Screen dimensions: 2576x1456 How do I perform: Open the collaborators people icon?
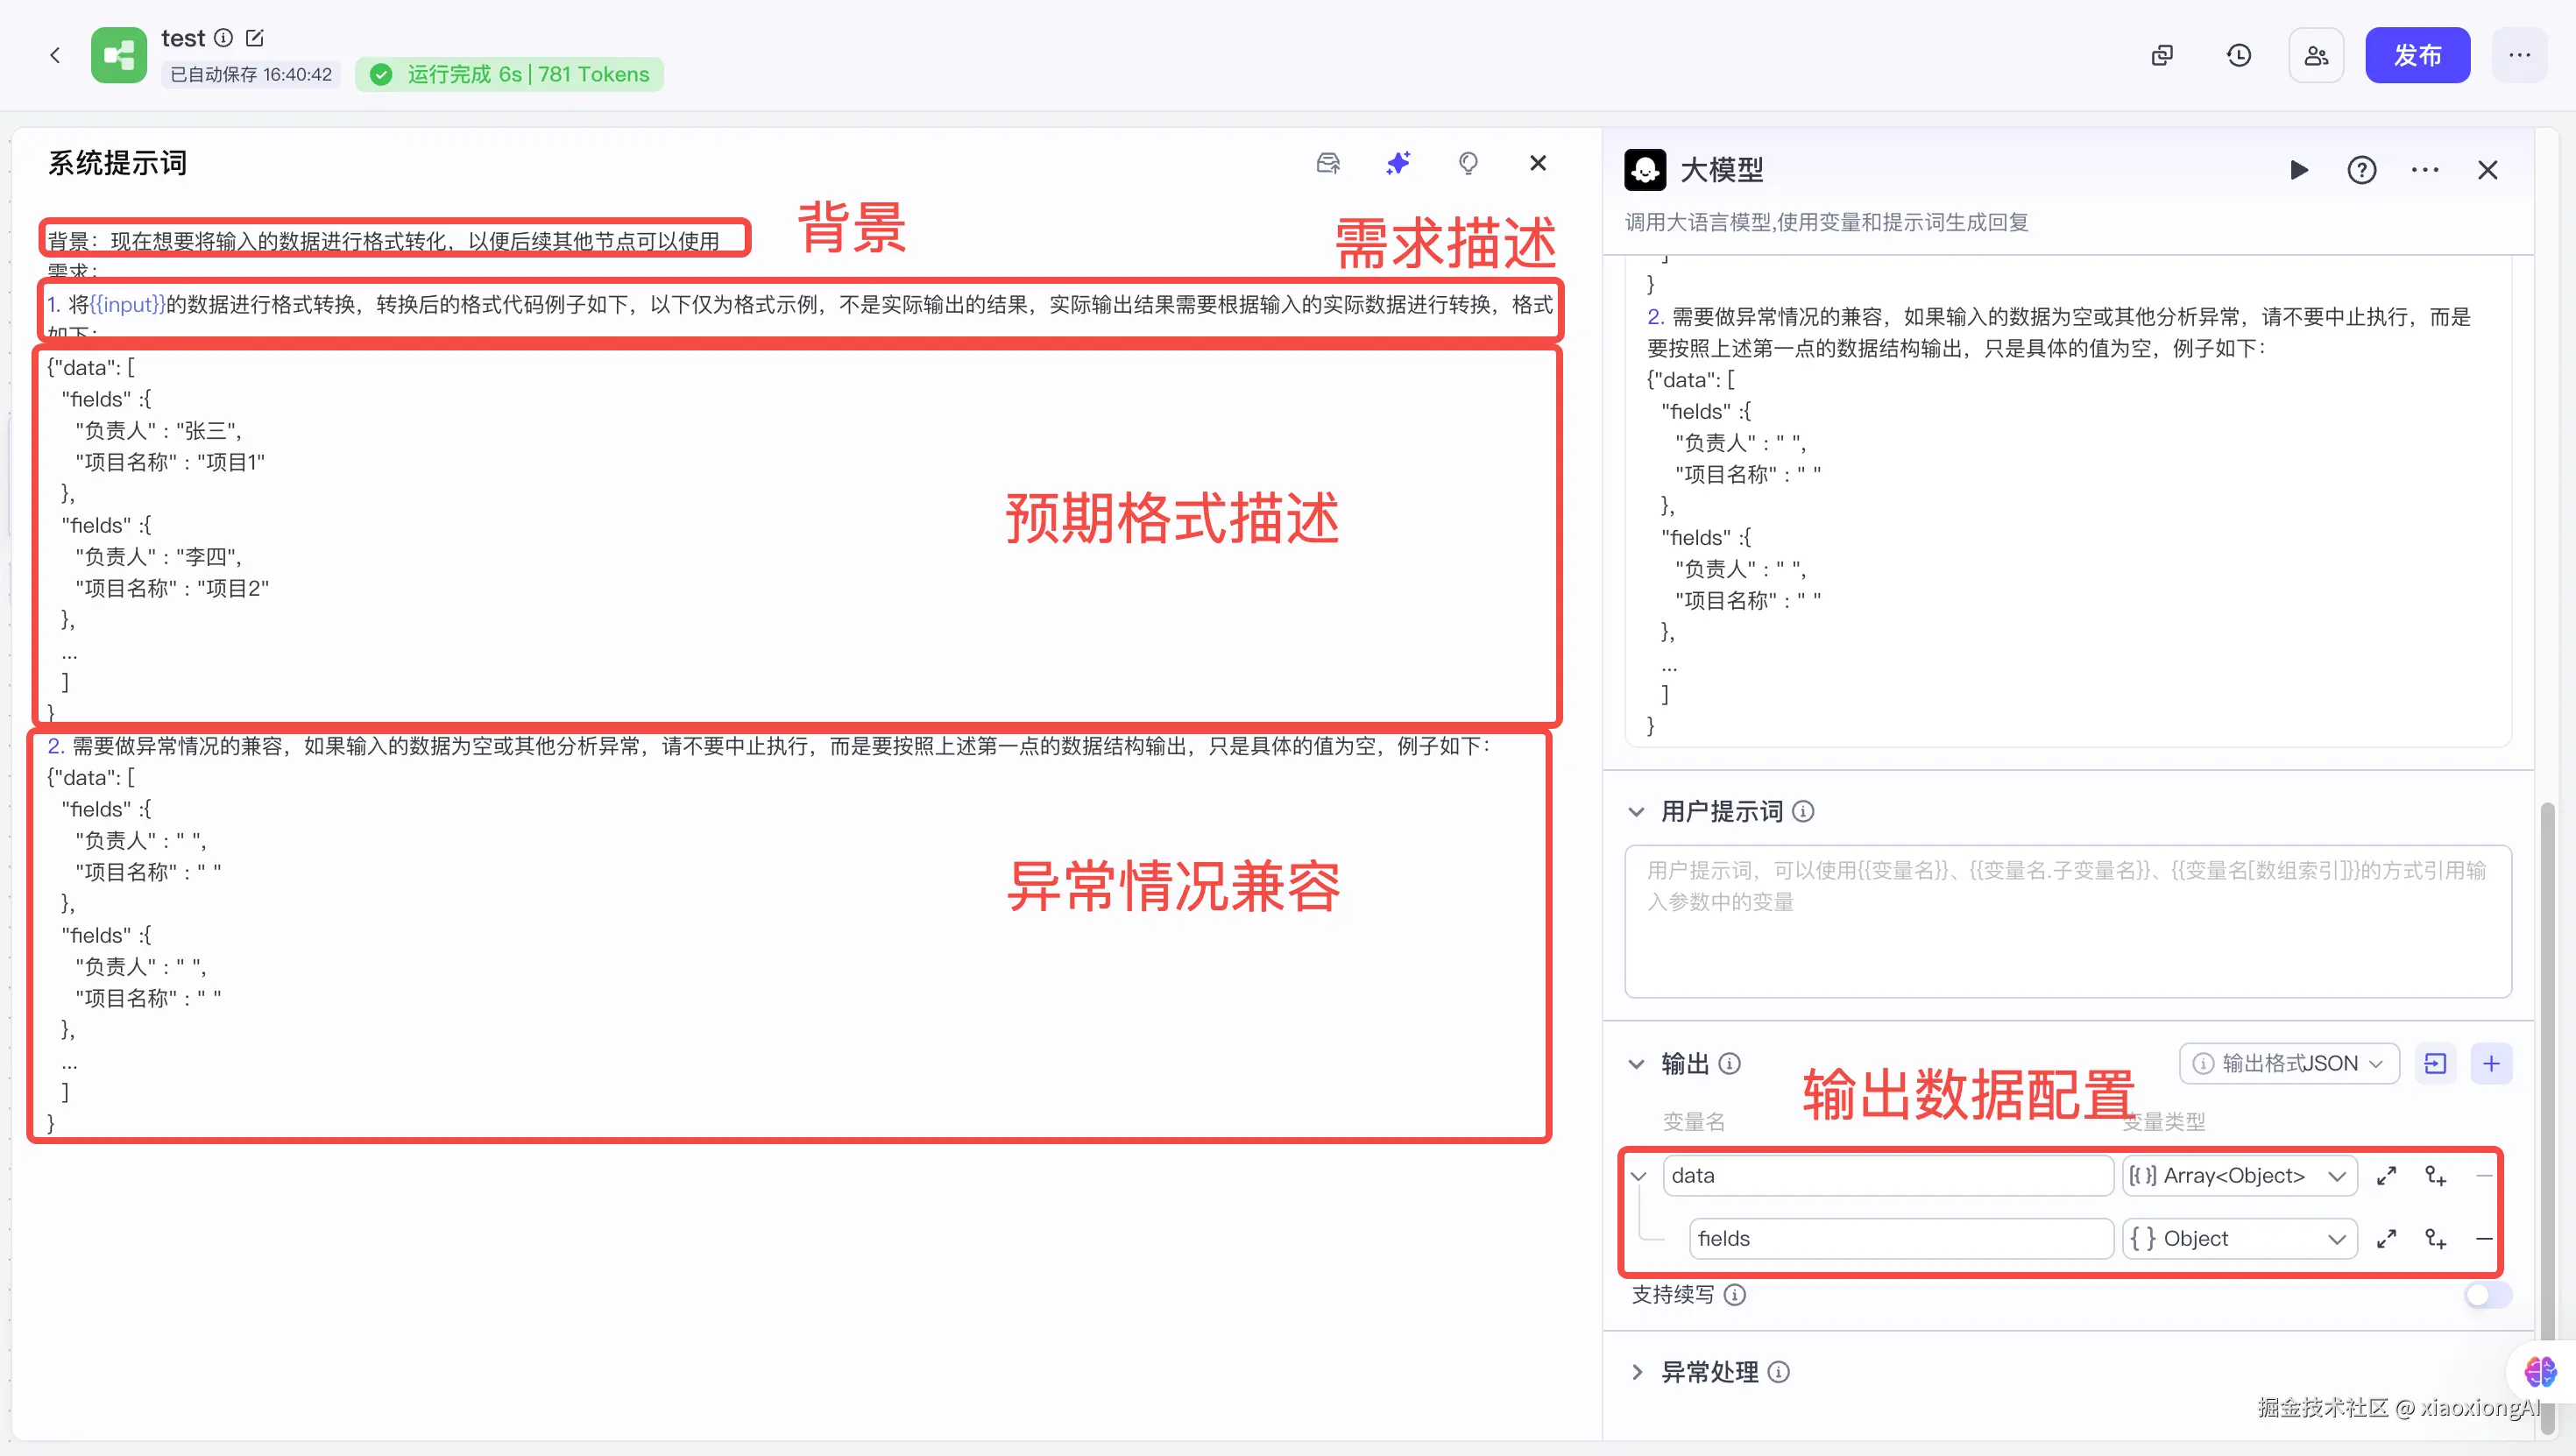(2316, 55)
